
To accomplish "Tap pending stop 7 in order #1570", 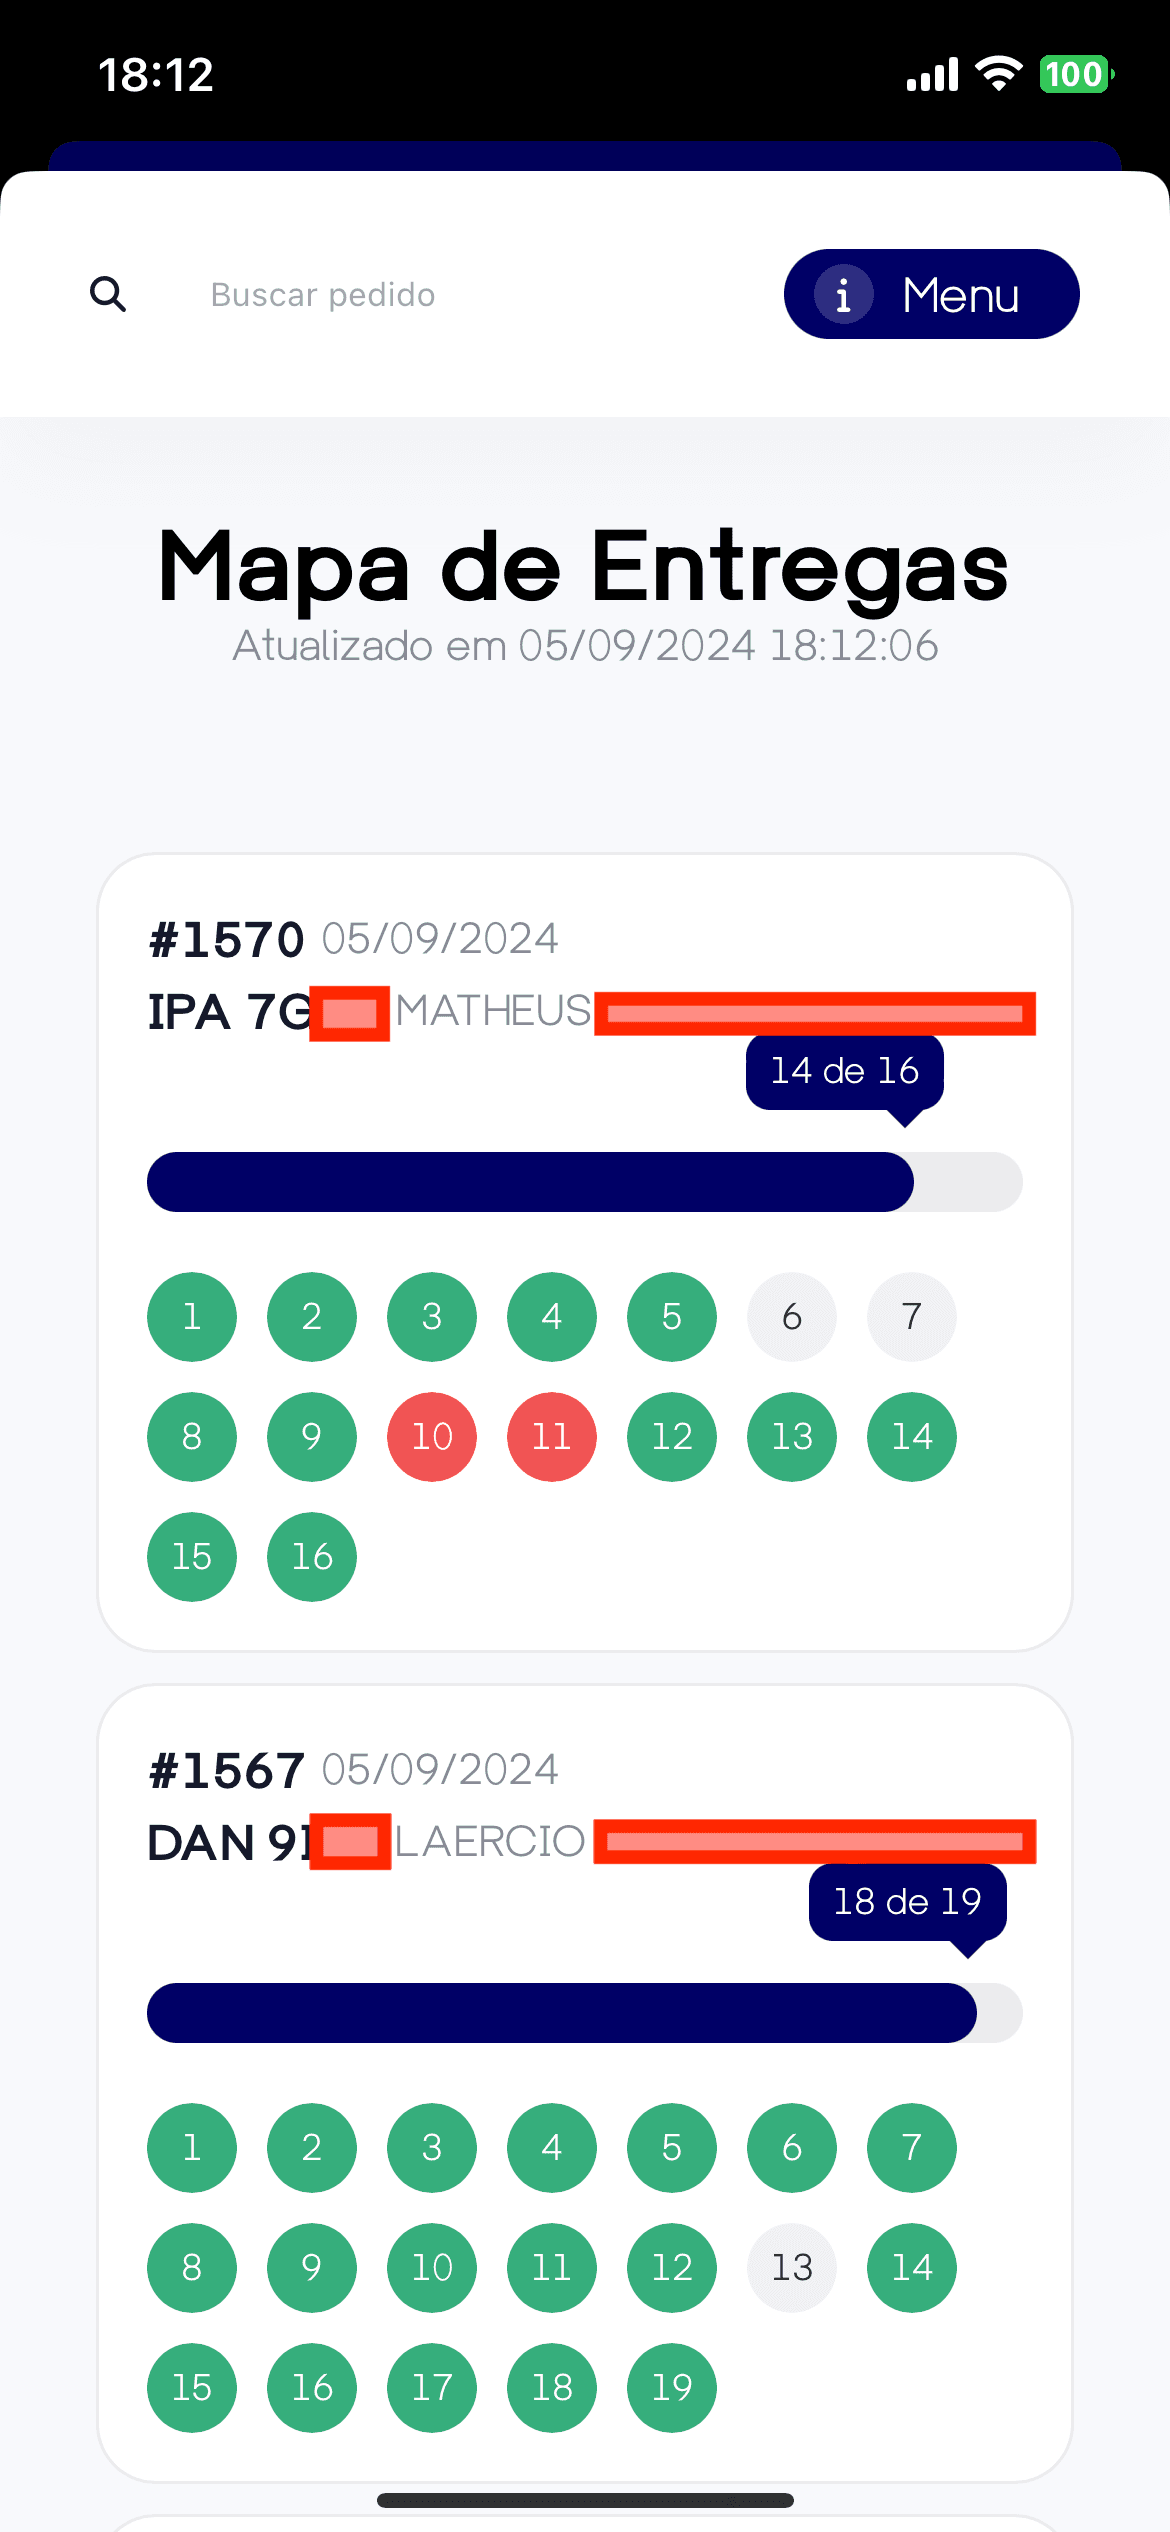I will point(912,1317).
